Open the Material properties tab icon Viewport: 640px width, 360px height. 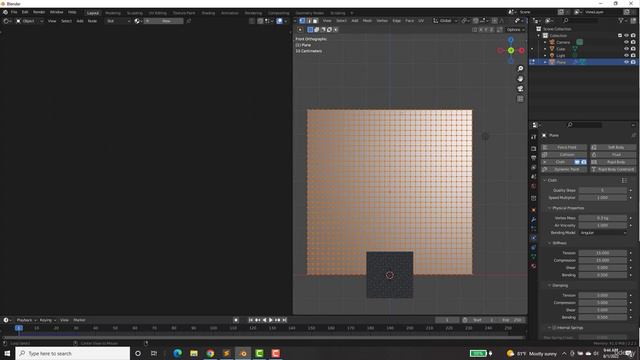pyautogui.click(x=533, y=266)
